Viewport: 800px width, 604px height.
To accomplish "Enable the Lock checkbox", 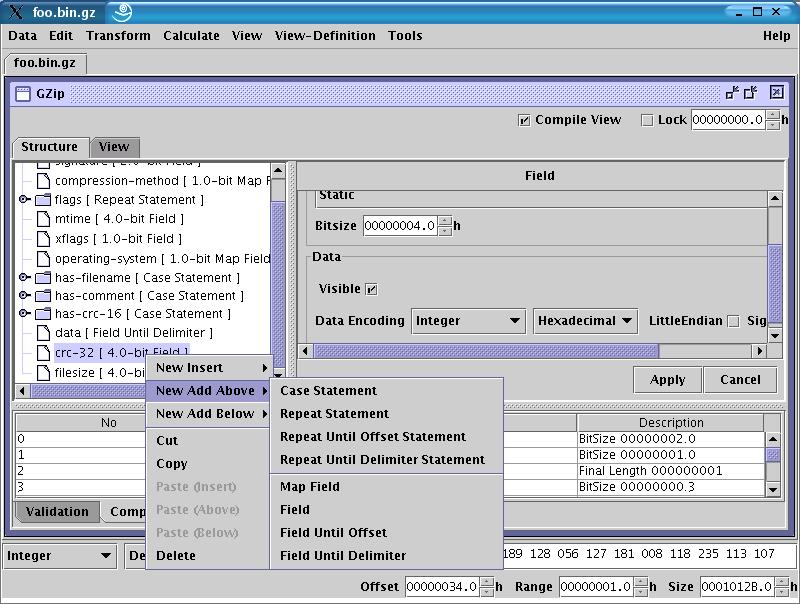I will point(646,120).
